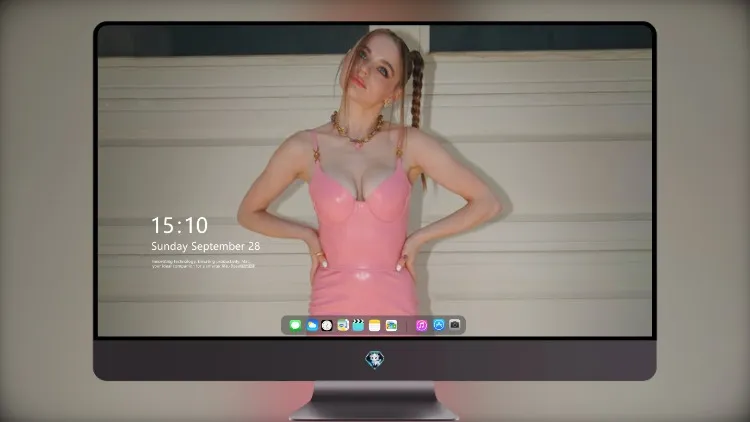
Task: Open the yellow Notes app in dock
Action: 375,325
